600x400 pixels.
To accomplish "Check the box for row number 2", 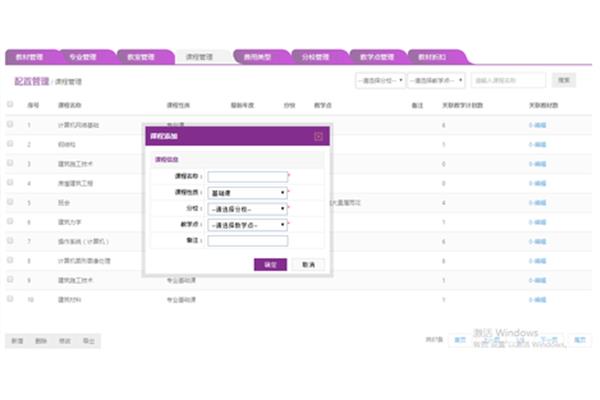I will point(10,144).
